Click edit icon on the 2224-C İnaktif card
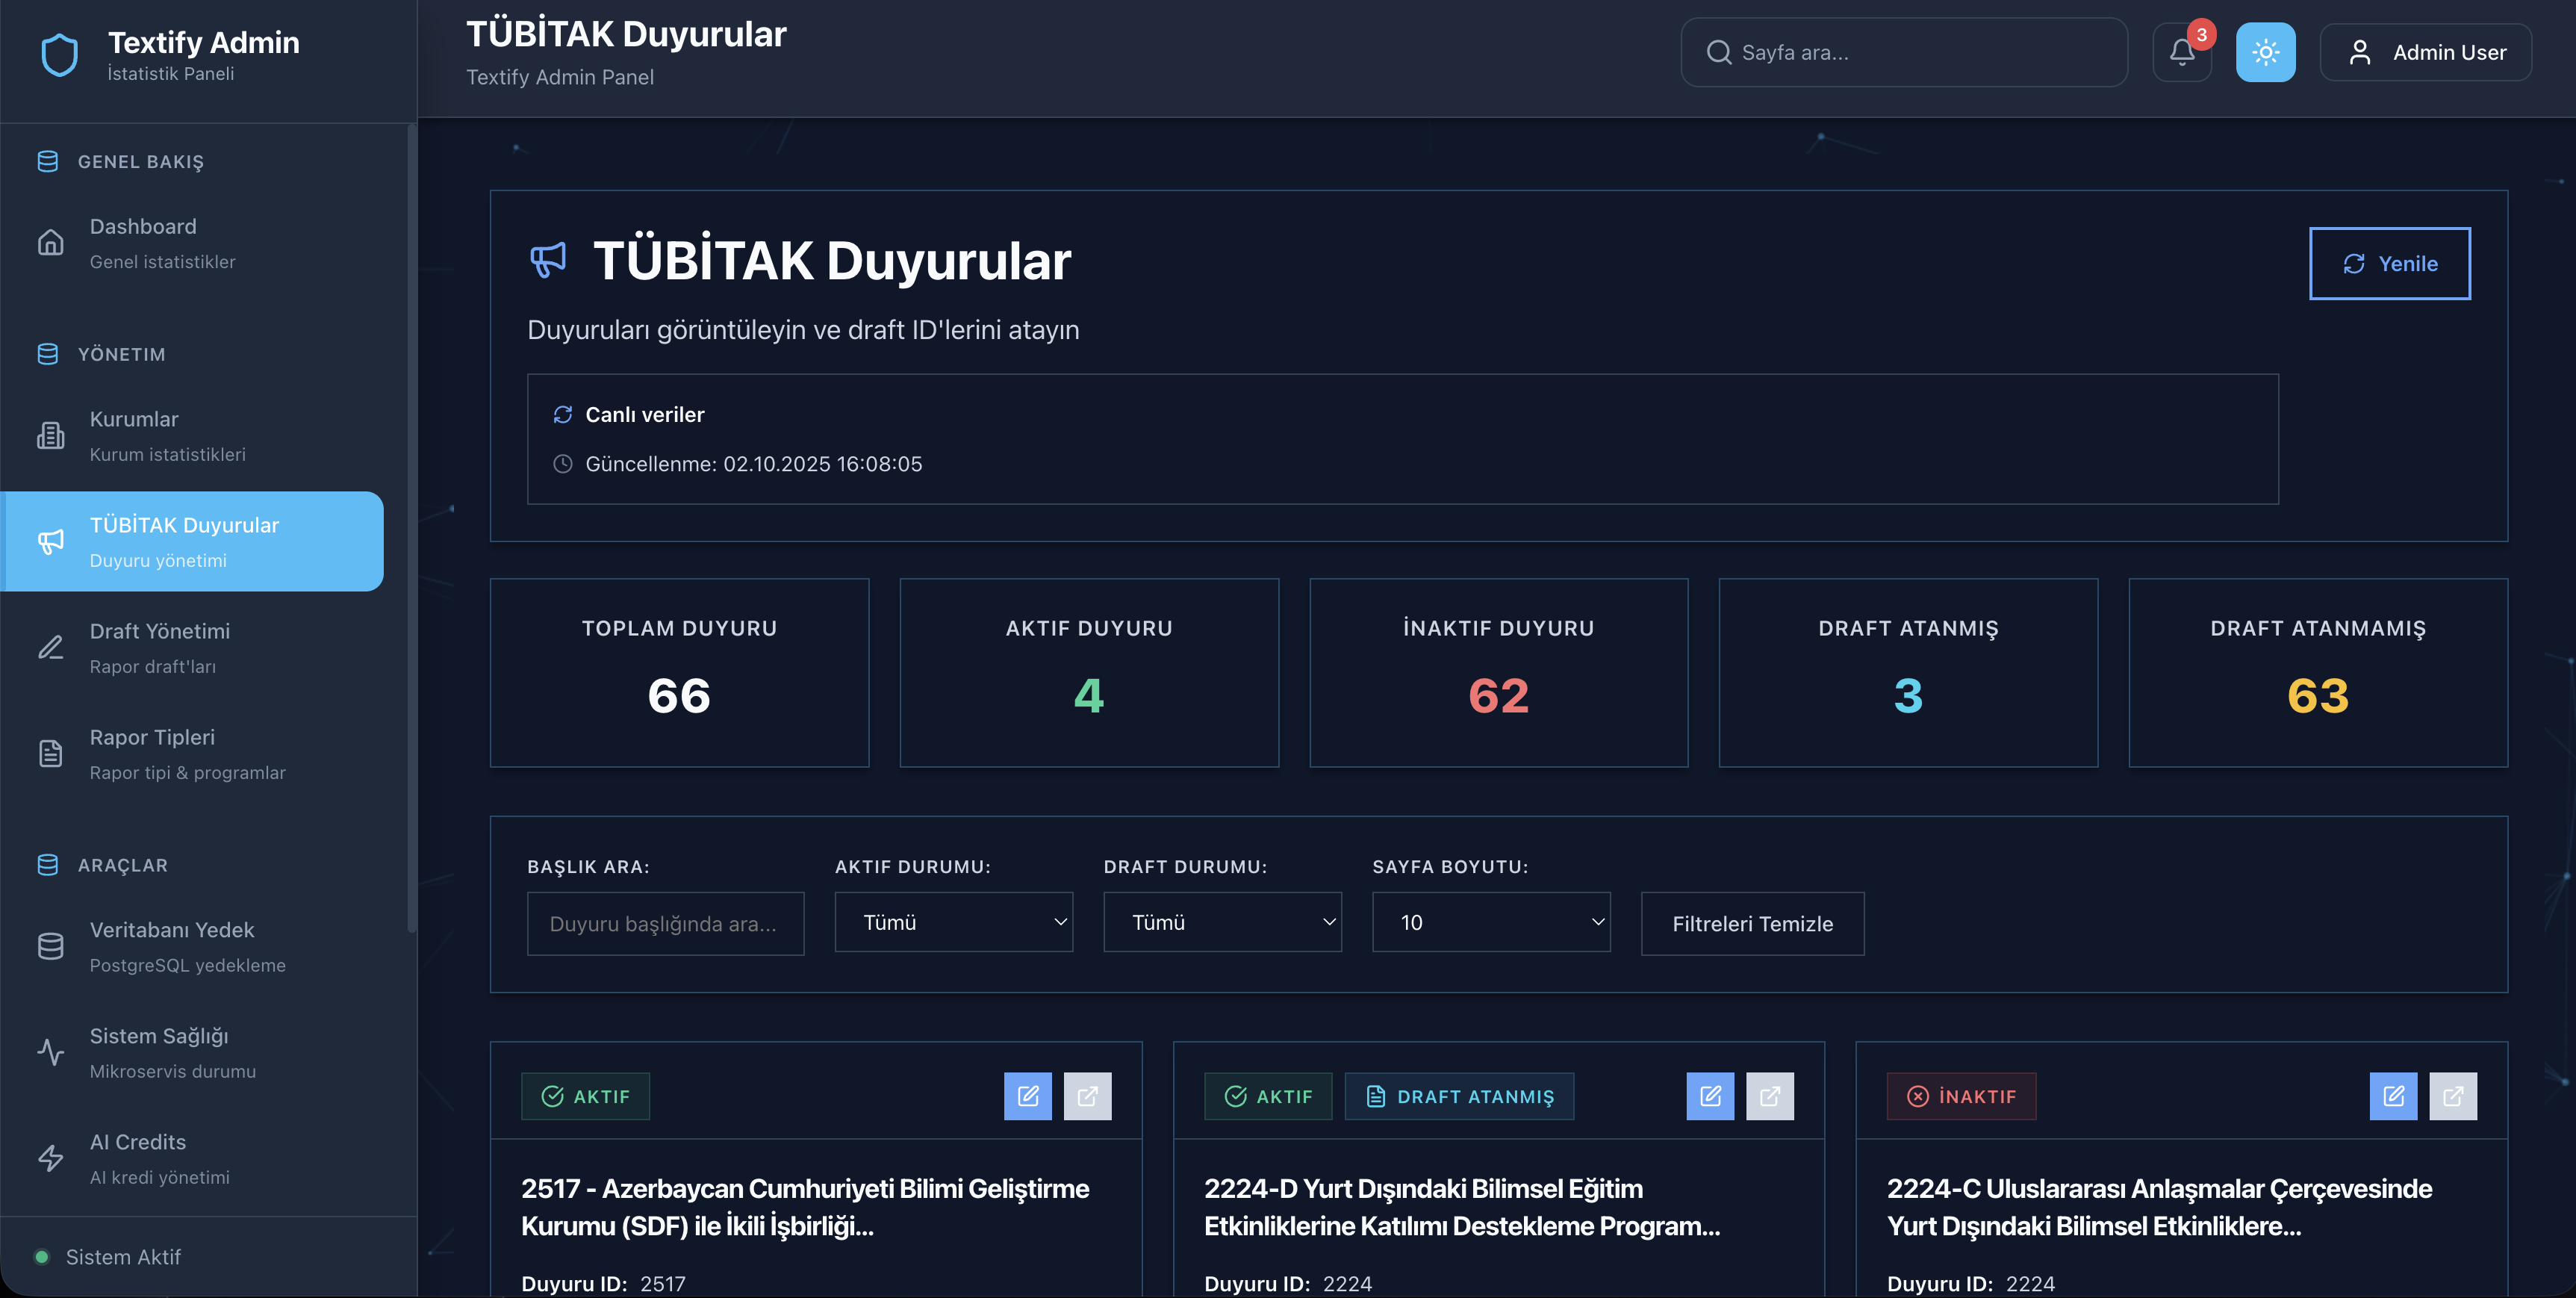 click(2392, 1096)
